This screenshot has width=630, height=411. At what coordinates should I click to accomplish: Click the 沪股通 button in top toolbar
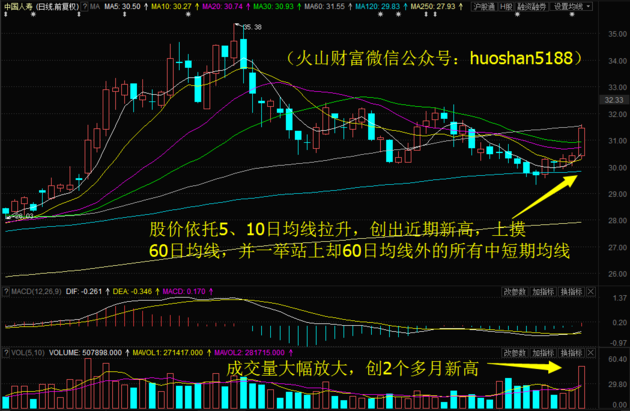click(x=485, y=6)
